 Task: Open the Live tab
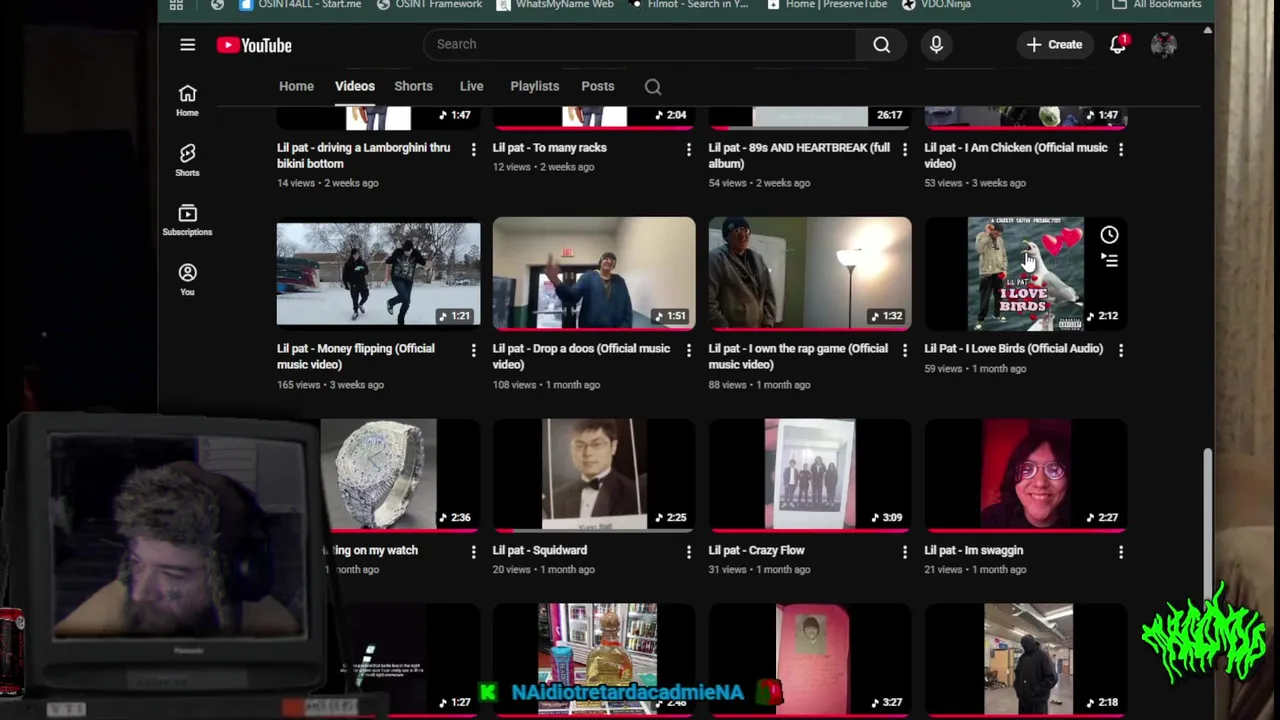pyautogui.click(x=471, y=86)
